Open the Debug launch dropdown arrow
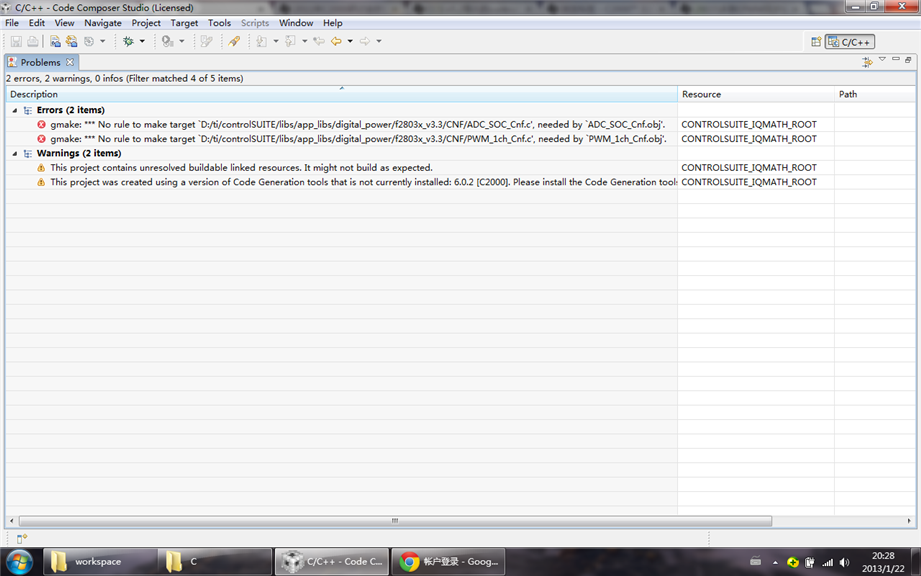921x576 pixels. pos(142,41)
